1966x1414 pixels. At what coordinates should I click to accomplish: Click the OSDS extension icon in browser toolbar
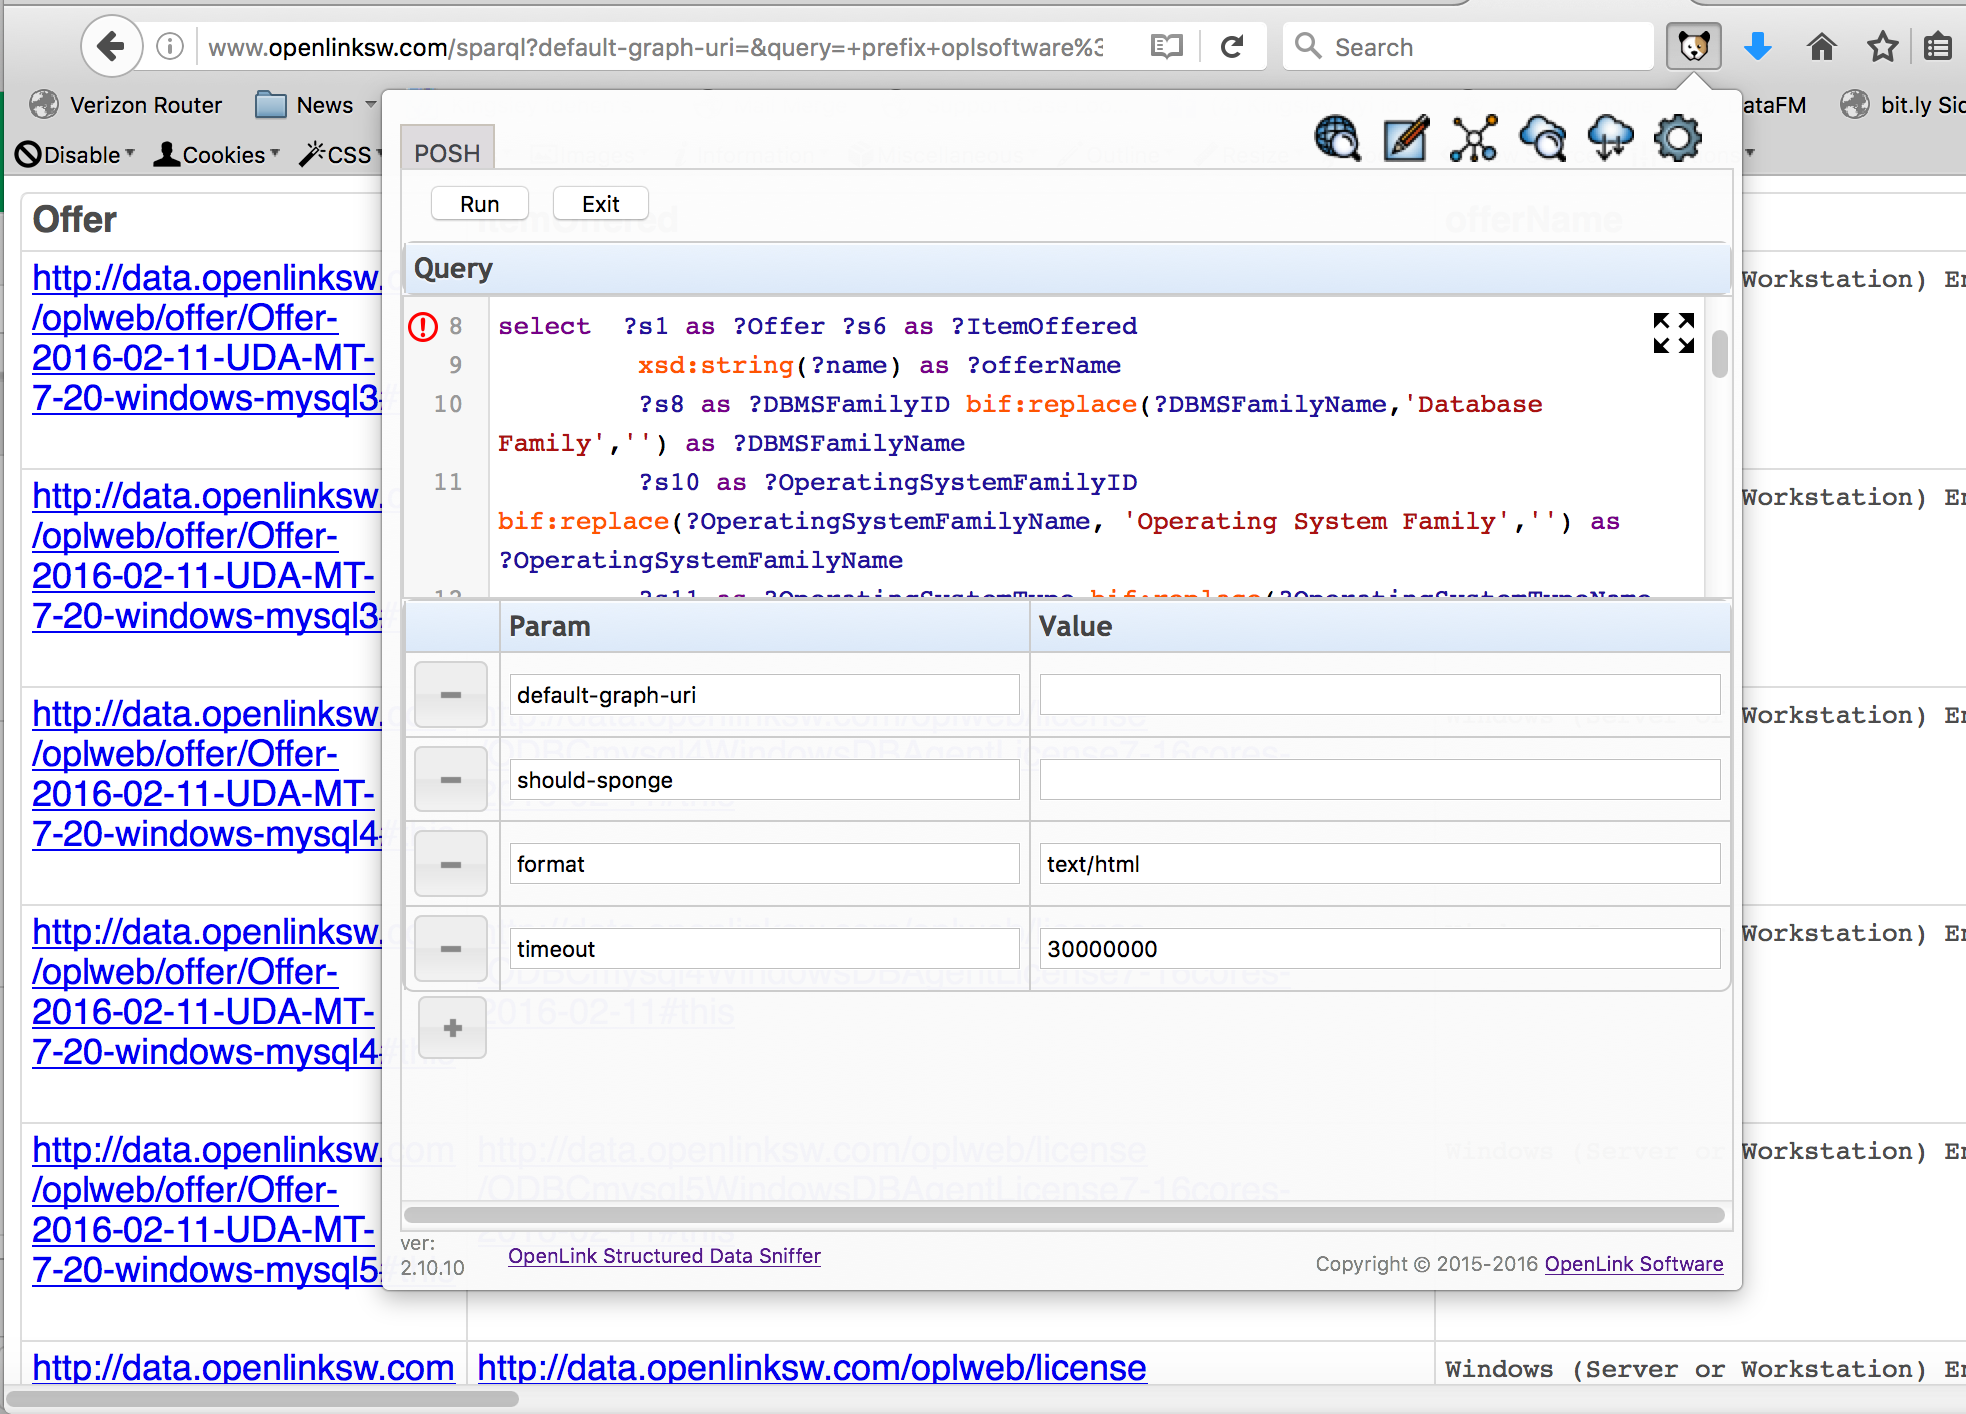tap(1694, 46)
